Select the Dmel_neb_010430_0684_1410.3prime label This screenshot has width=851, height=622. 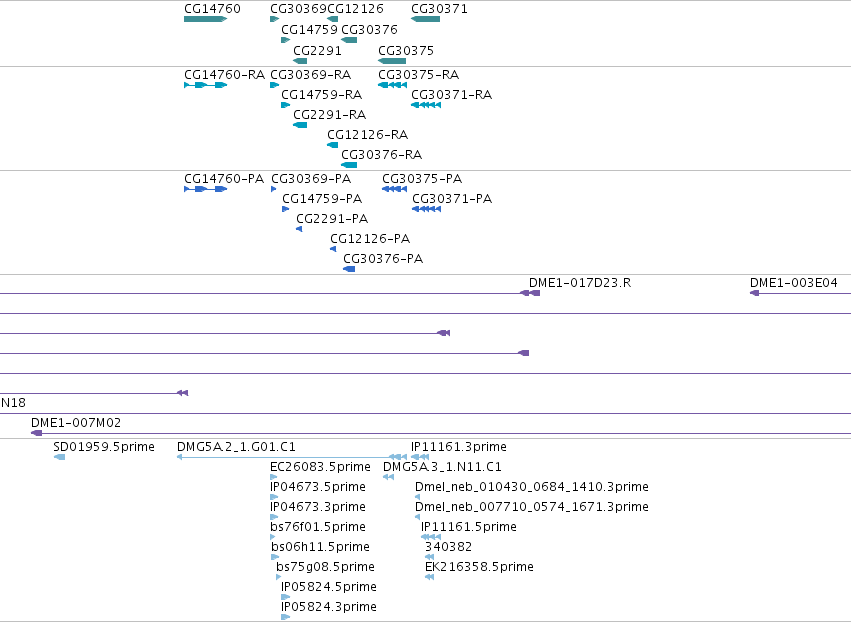click(532, 487)
